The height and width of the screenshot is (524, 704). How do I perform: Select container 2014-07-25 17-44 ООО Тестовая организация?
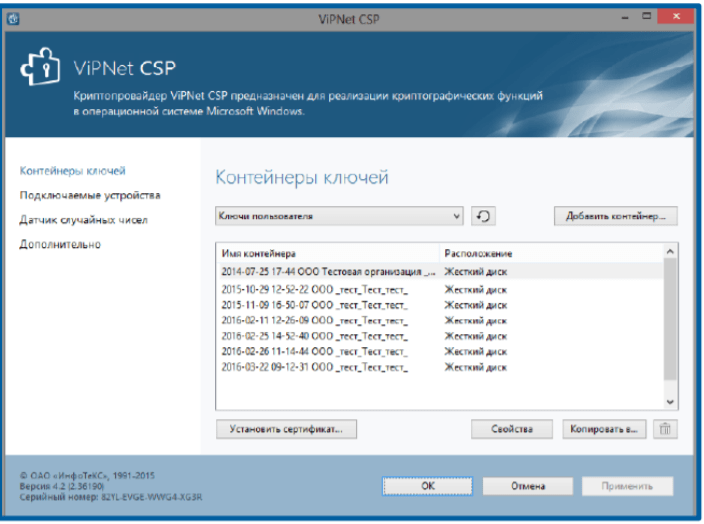(x=440, y=272)
